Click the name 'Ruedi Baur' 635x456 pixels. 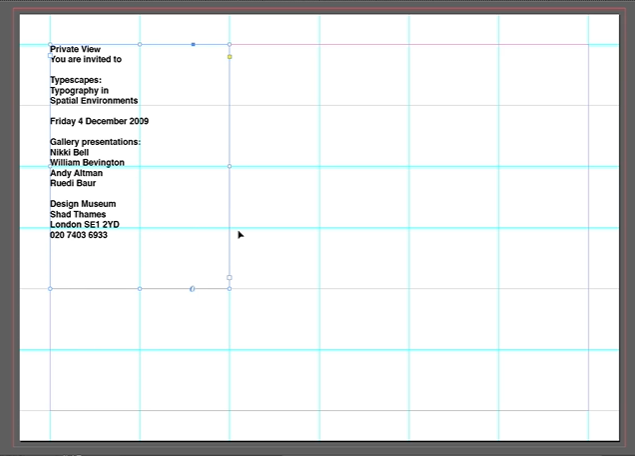click(73, 183)
